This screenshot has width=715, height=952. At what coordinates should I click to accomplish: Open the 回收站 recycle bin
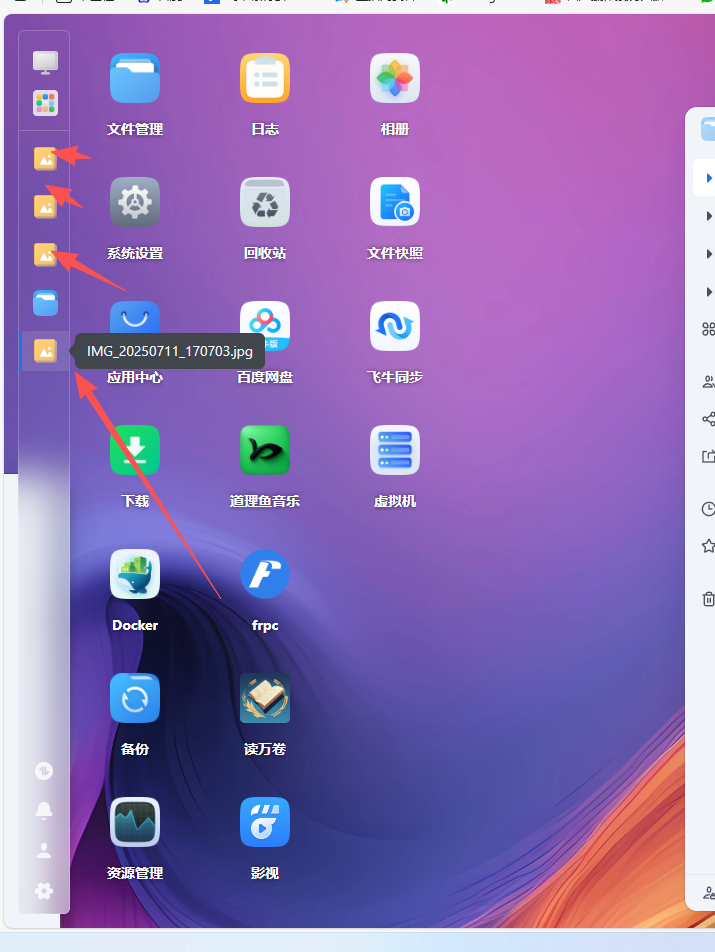[x=265, y=202]
